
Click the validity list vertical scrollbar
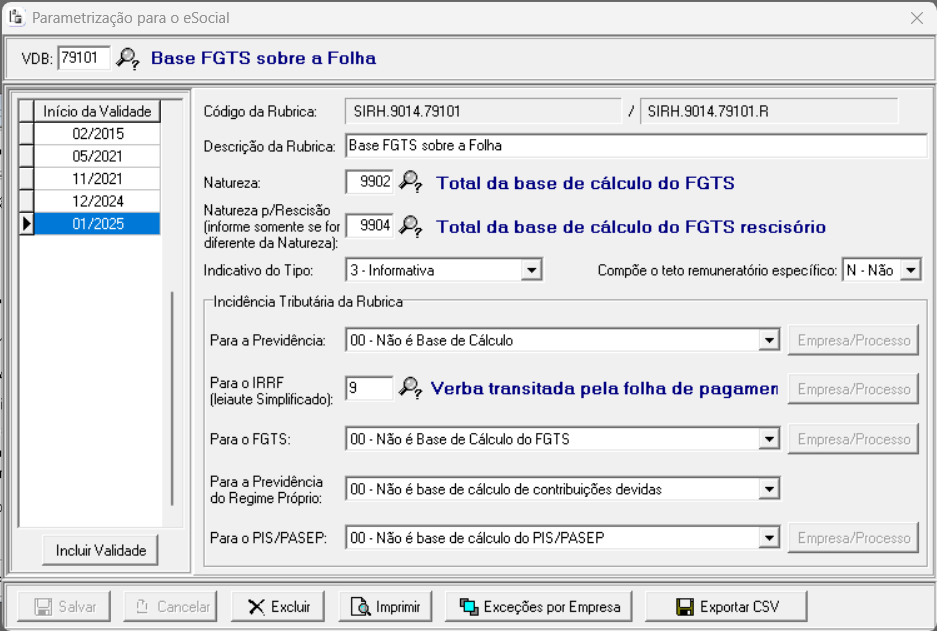174,400
